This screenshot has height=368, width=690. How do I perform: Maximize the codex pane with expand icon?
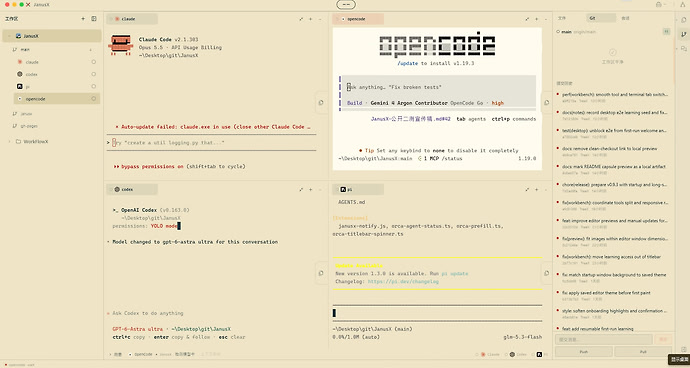301,189
